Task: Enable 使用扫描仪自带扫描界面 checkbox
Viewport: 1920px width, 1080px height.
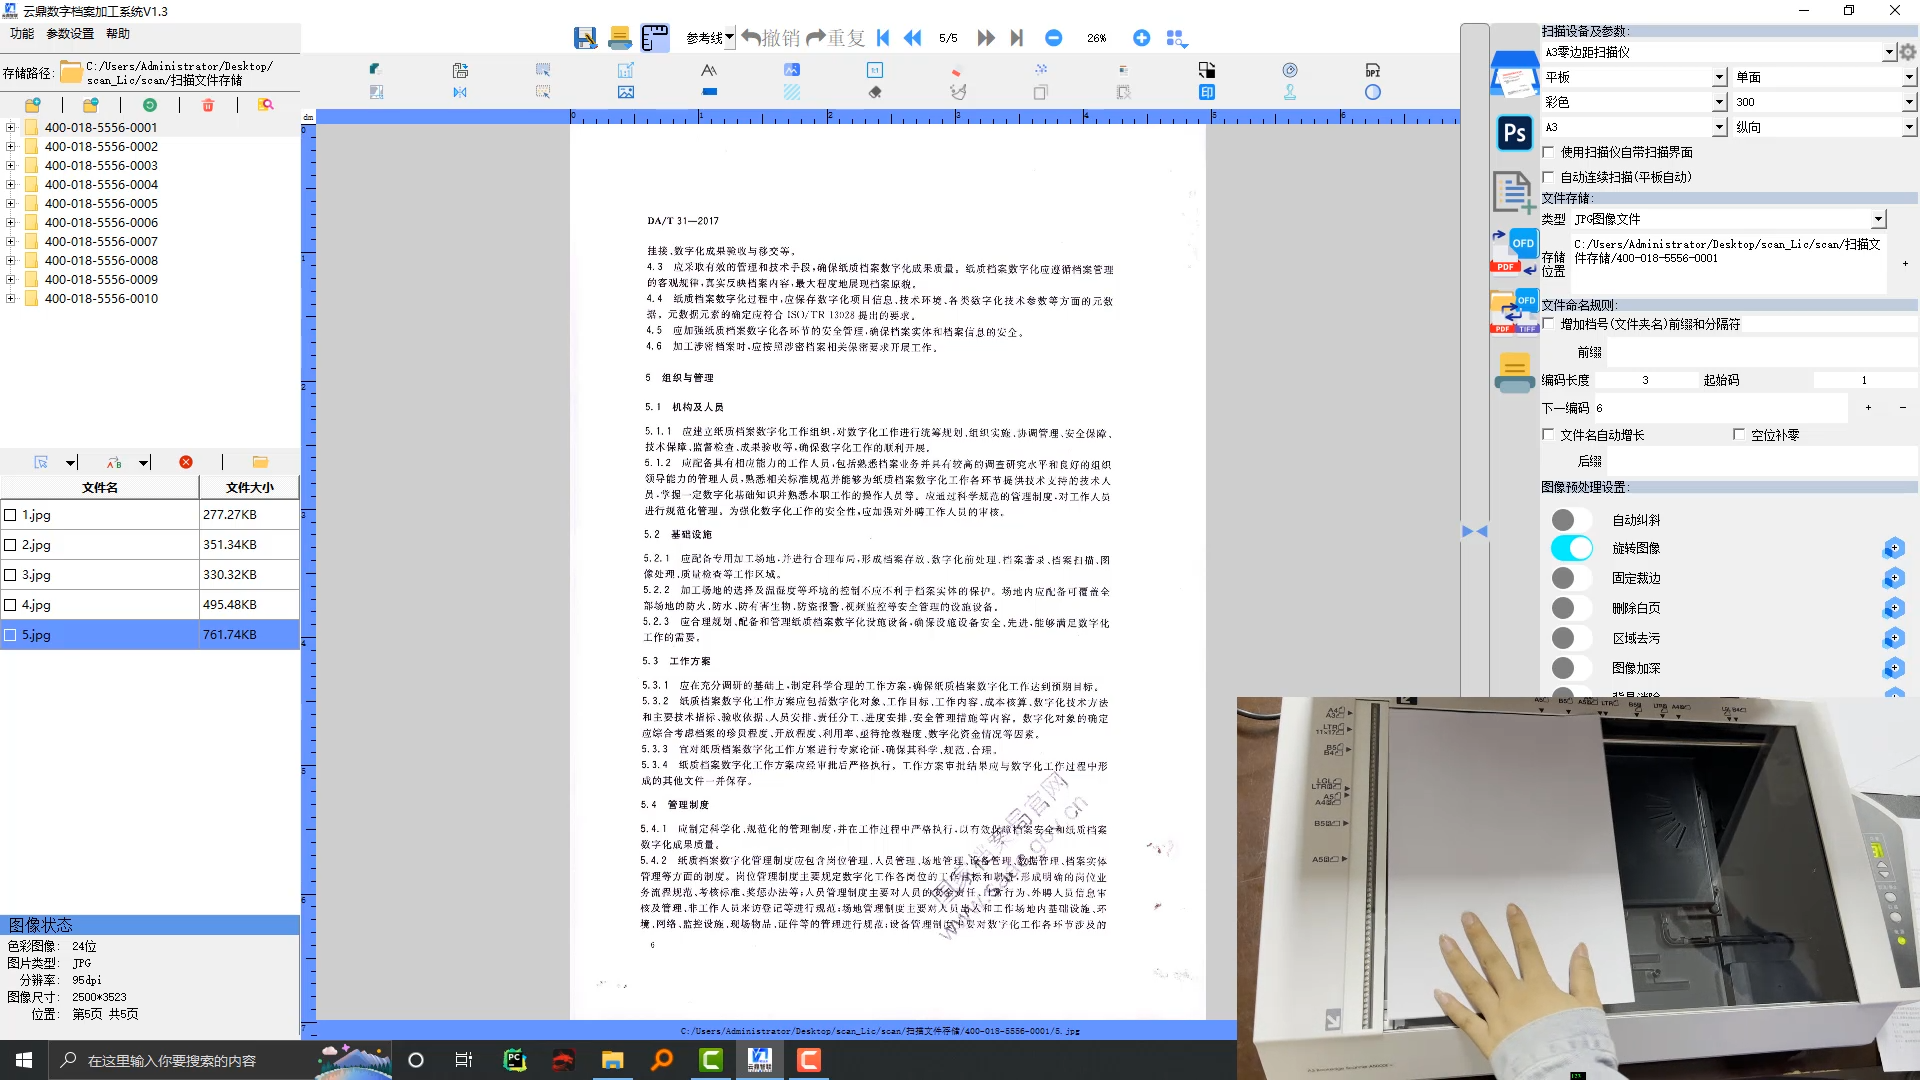Action: 1549,152
